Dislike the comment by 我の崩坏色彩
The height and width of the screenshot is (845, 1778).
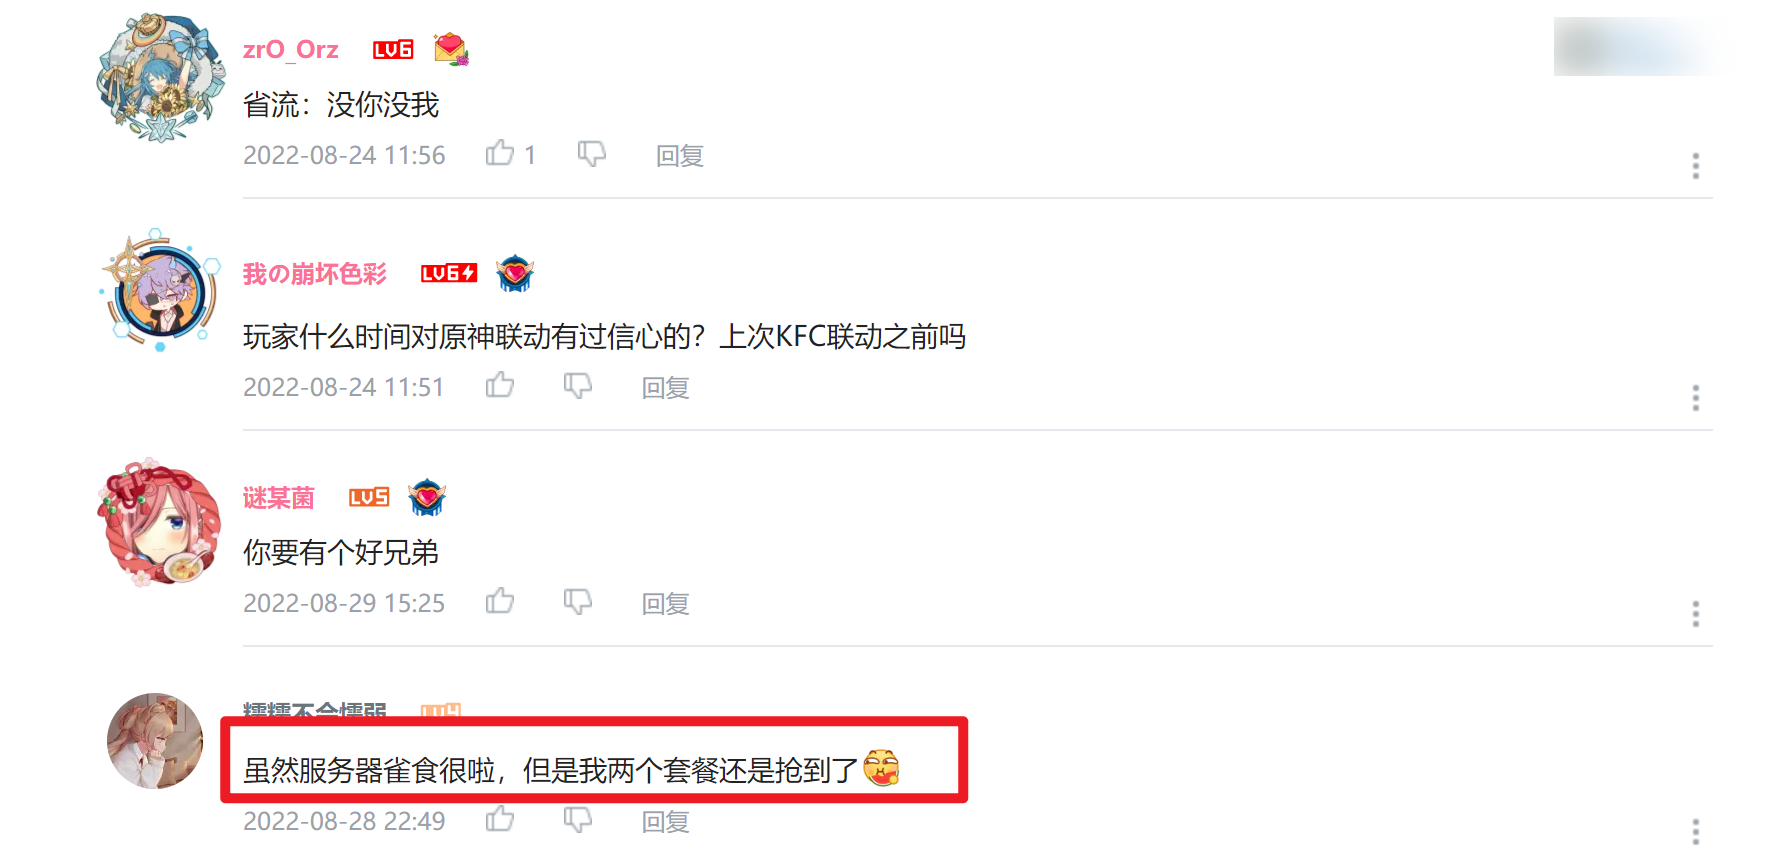pyautogui.click(x=578, y=386)
